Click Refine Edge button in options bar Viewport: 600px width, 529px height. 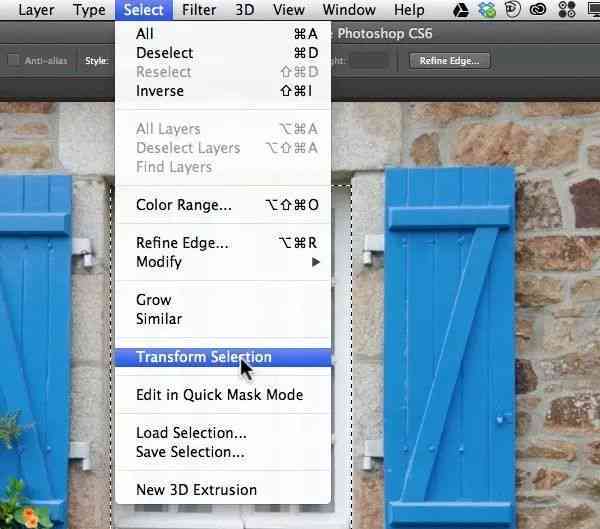point(449,61)
